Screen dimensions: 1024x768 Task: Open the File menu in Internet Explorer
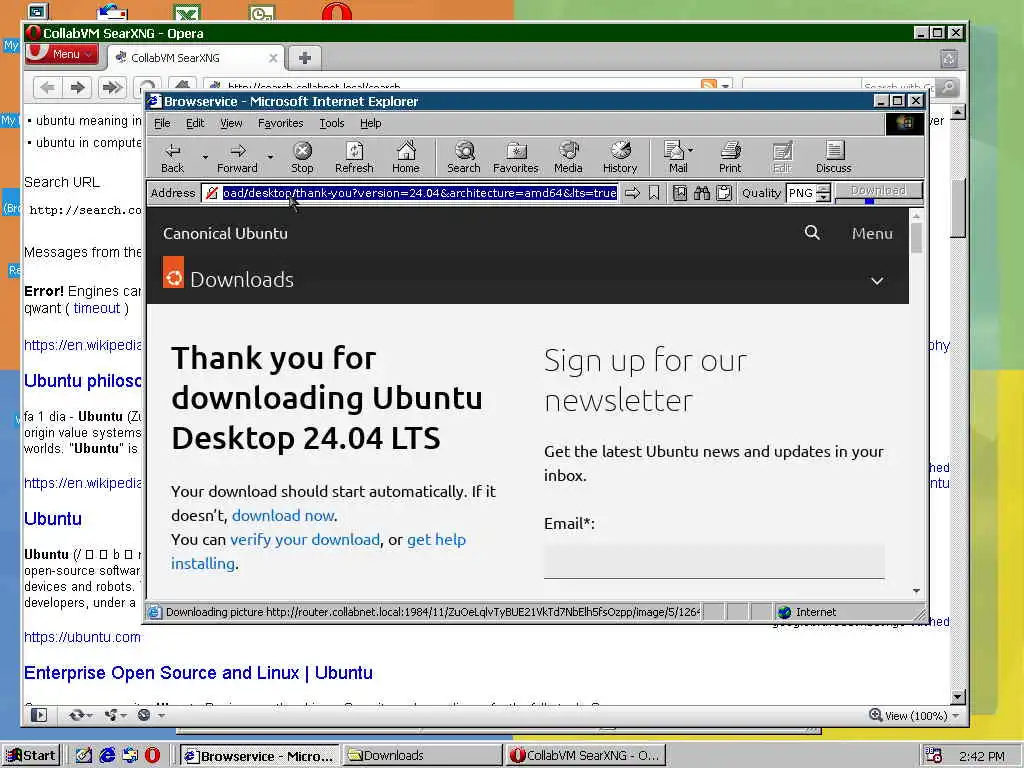(162, 123)
